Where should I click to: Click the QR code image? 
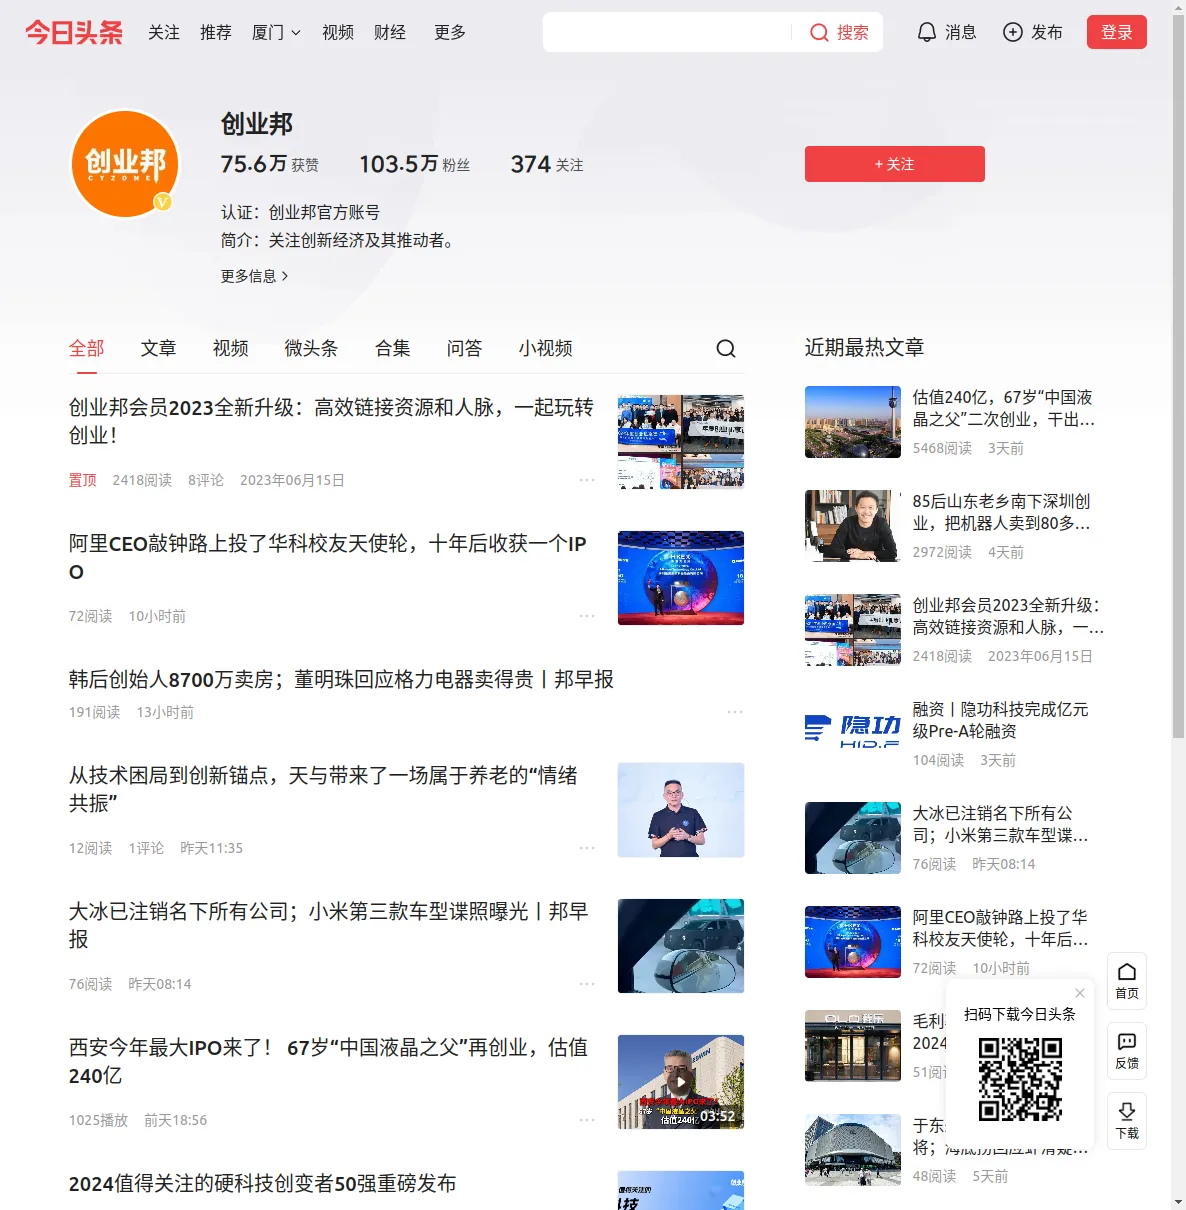(1020, 1079)
